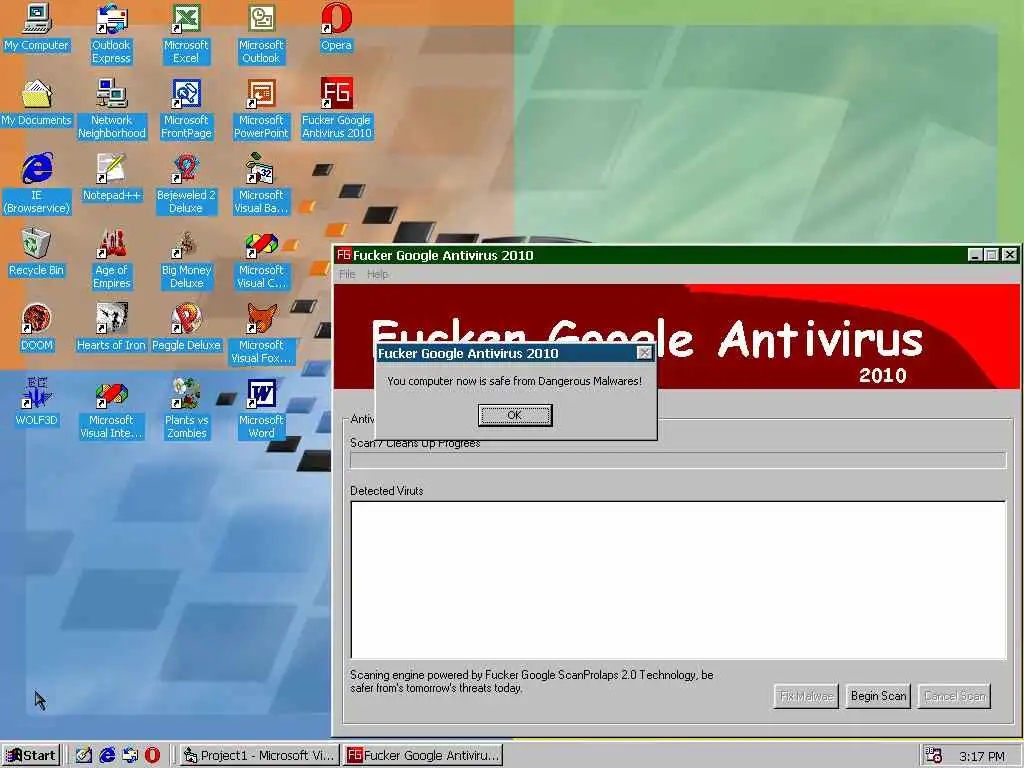Viewport: 1024px width, 768px height.
Task: Close the antivirus message dialog
Action: pos(644,353)
